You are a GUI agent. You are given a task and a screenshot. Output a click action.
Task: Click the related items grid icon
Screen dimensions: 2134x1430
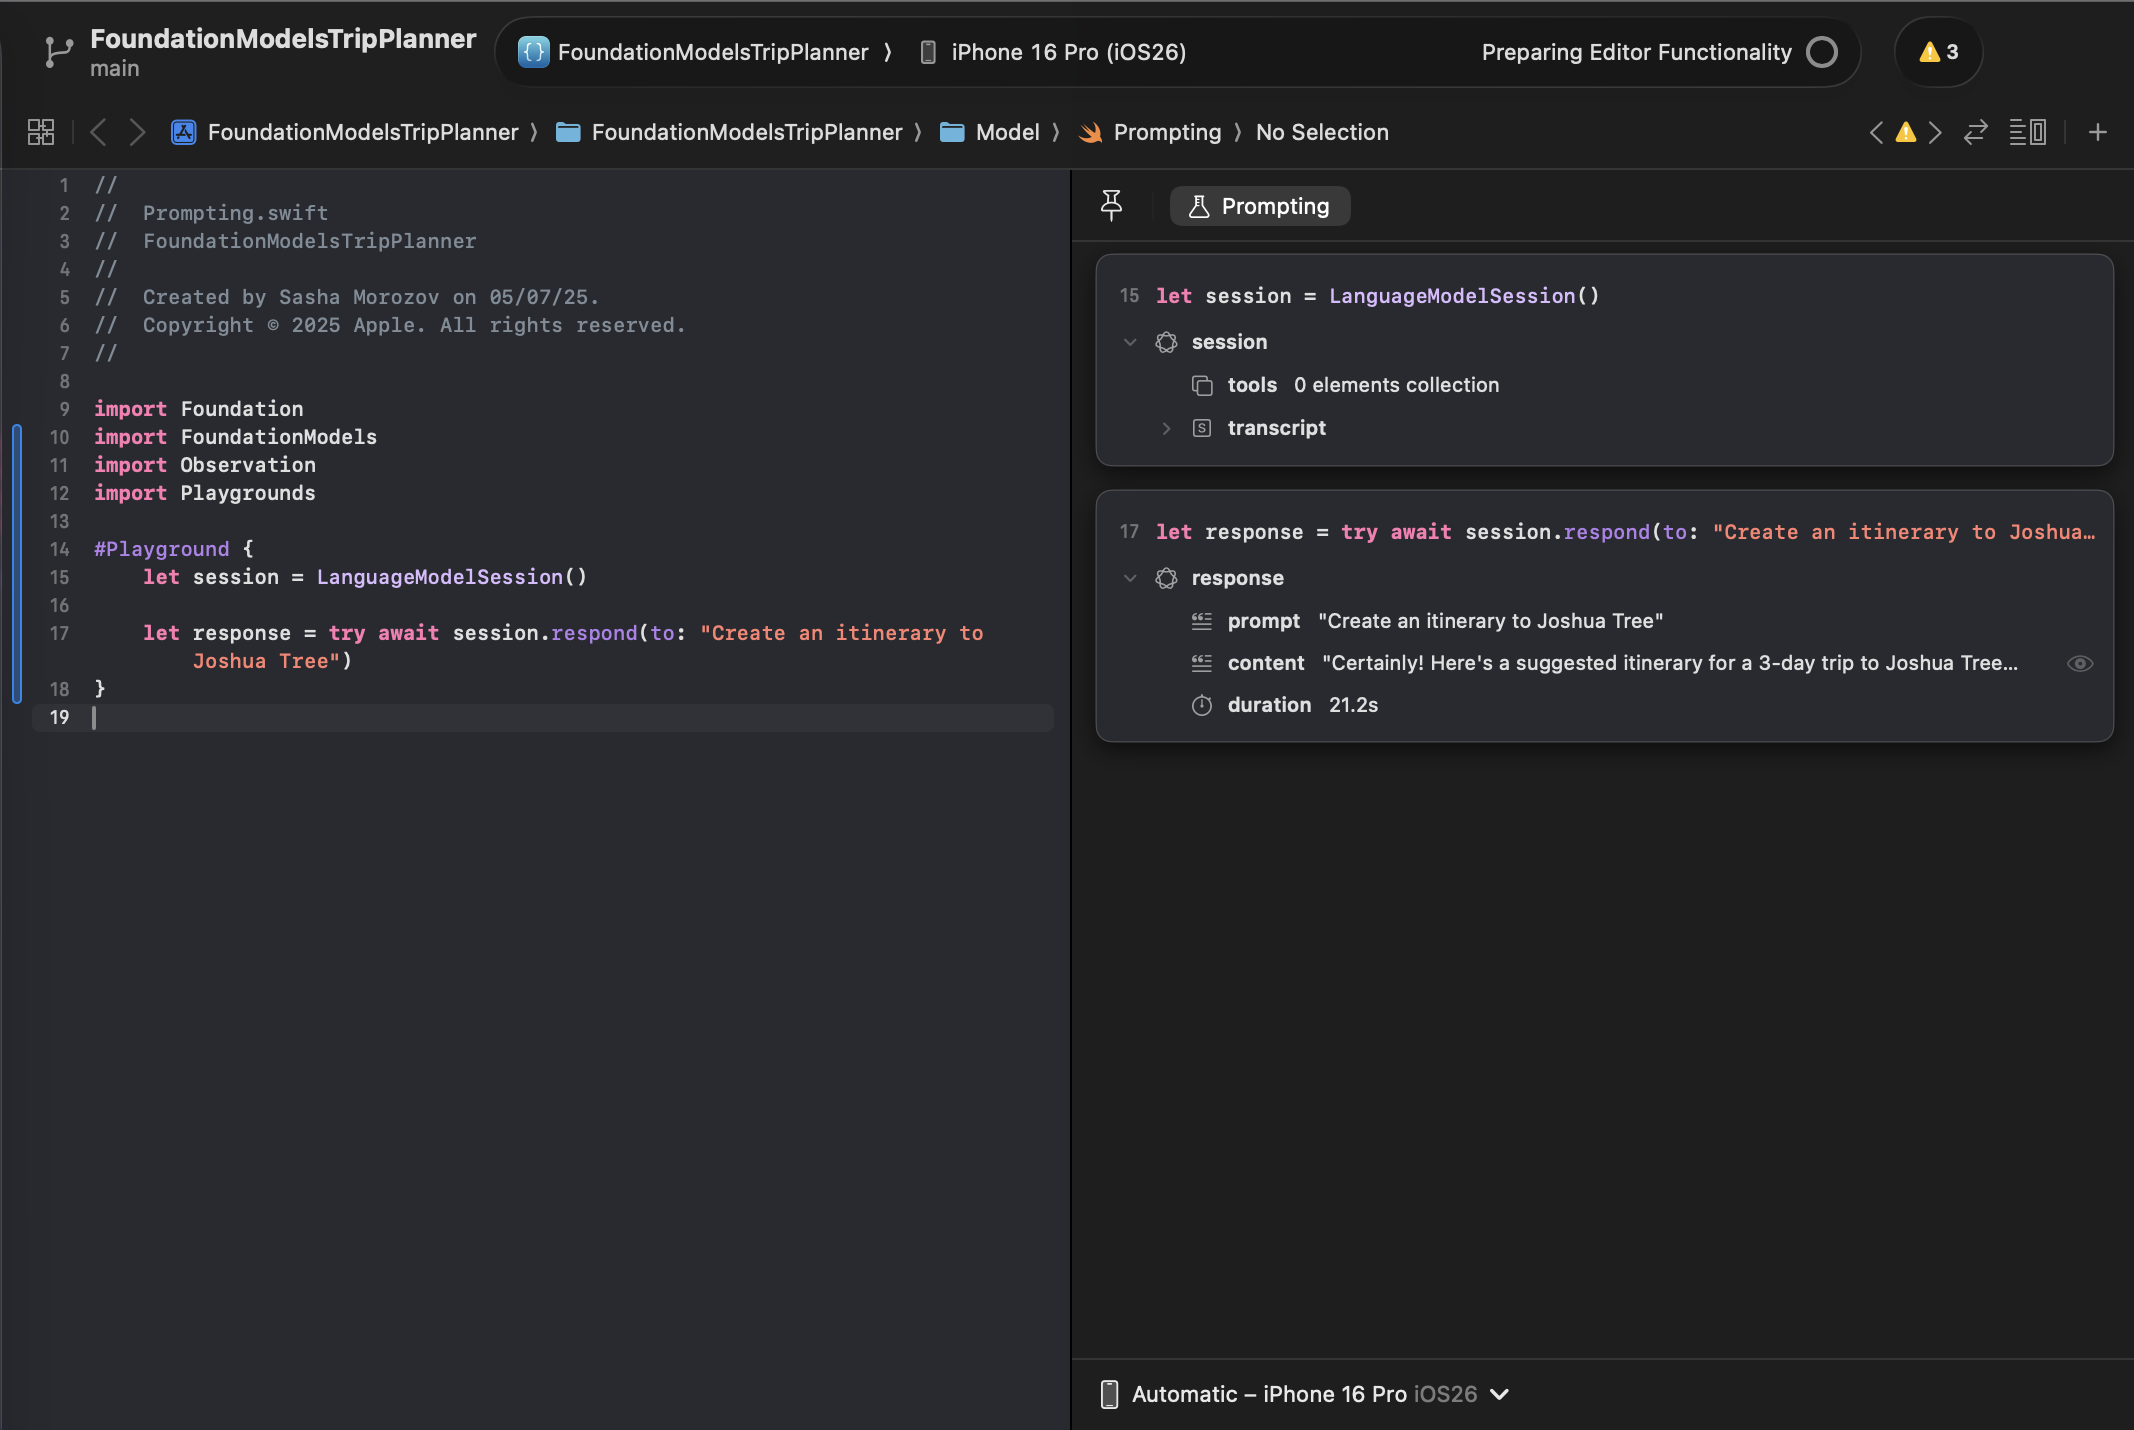(x=41, y=132)
